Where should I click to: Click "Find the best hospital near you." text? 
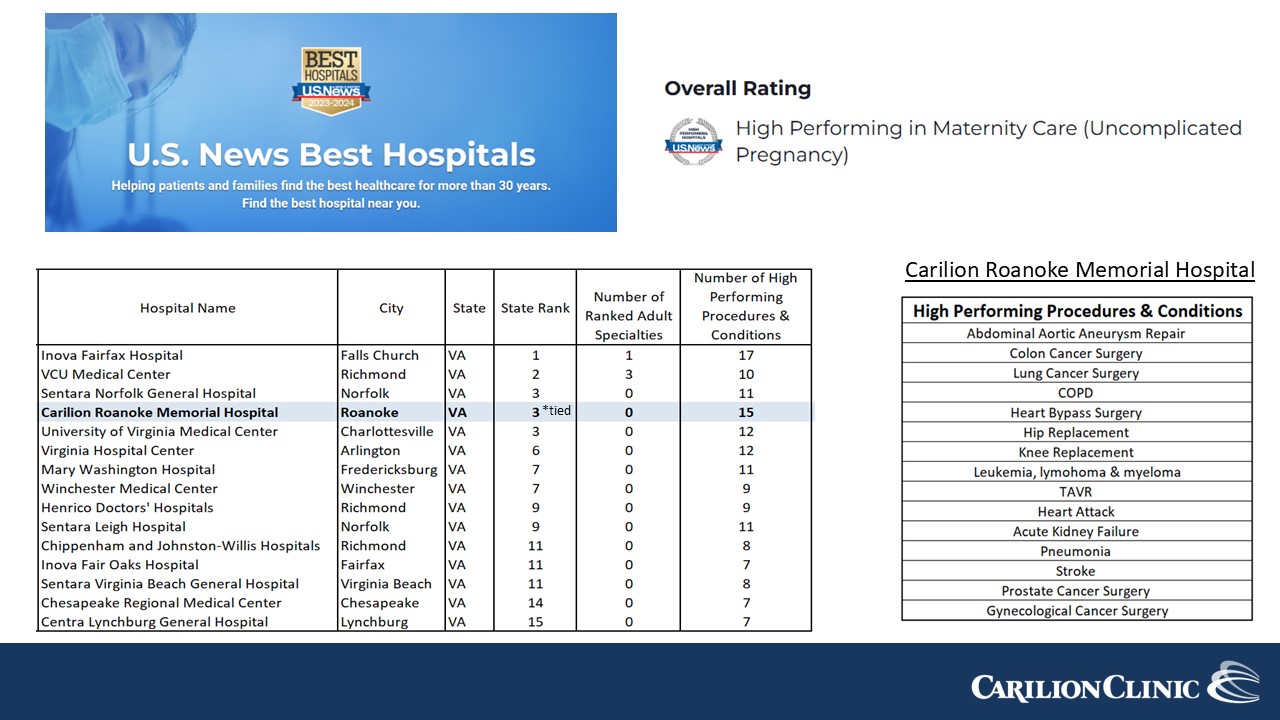point(331,203)
